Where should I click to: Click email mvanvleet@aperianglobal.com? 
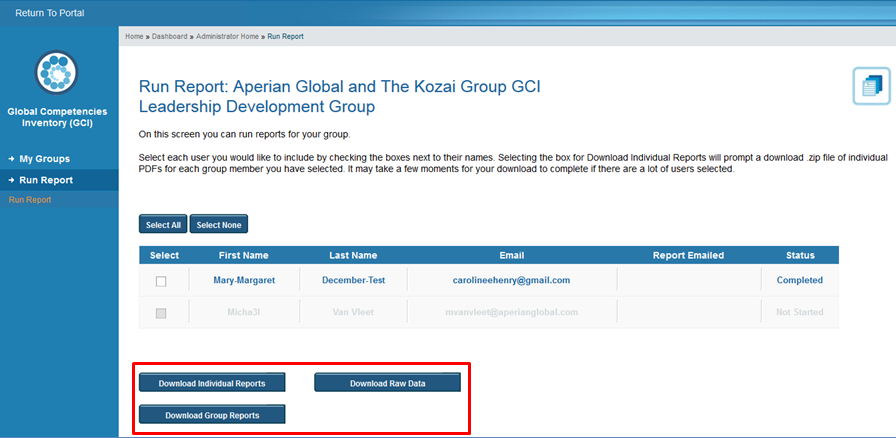pos(511,312)
